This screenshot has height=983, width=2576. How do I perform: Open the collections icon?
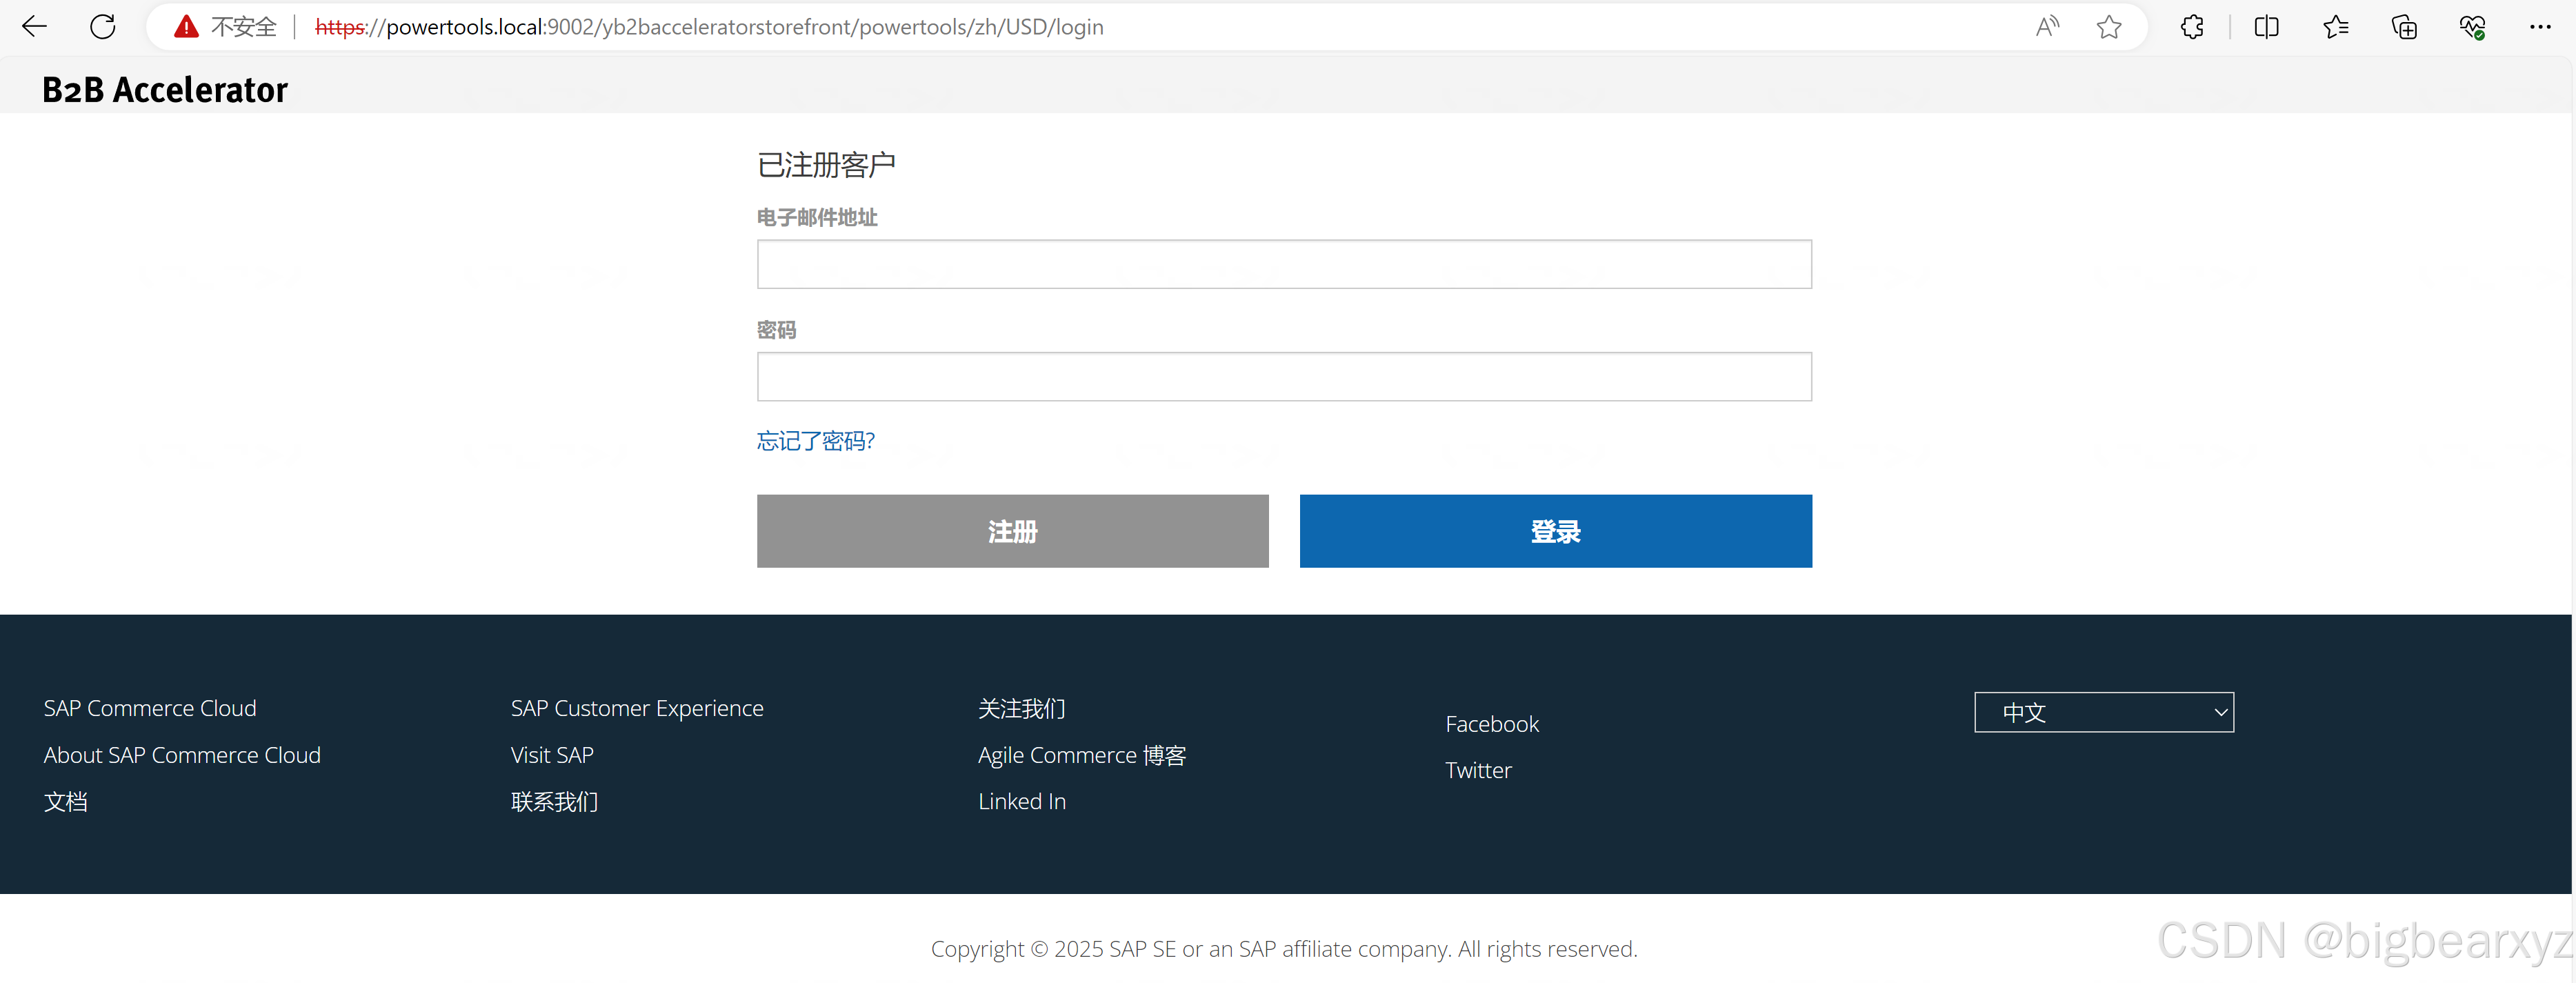2404,27
